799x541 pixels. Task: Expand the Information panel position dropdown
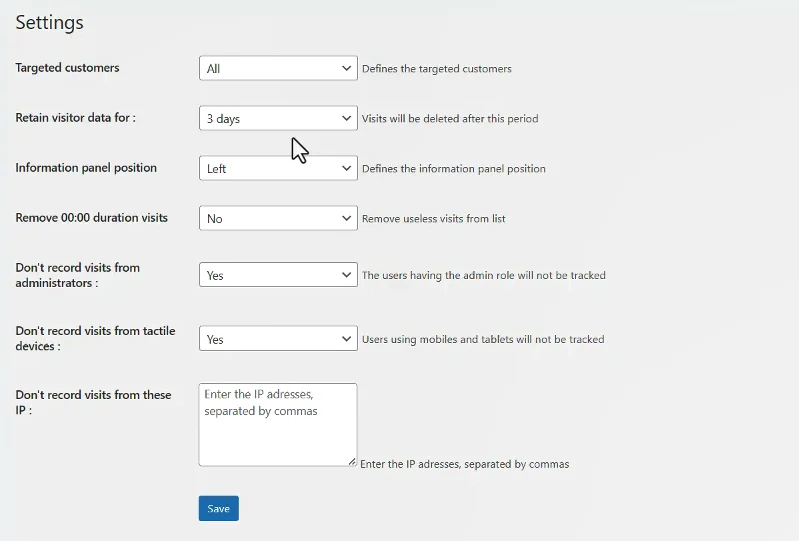pyautogui.click(x=278, y=168)
